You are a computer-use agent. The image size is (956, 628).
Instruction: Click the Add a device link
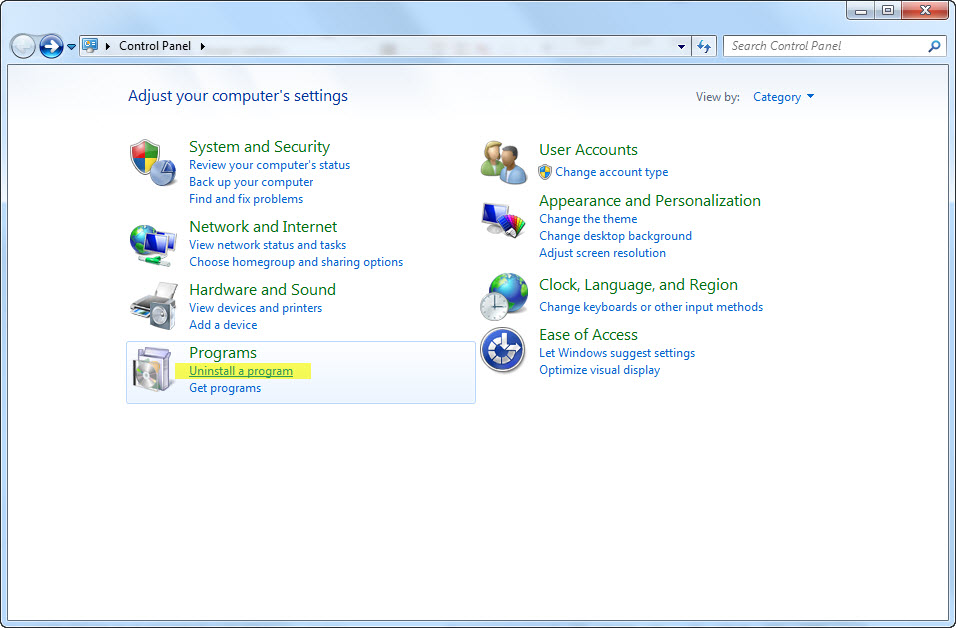[x=223, y=325]
